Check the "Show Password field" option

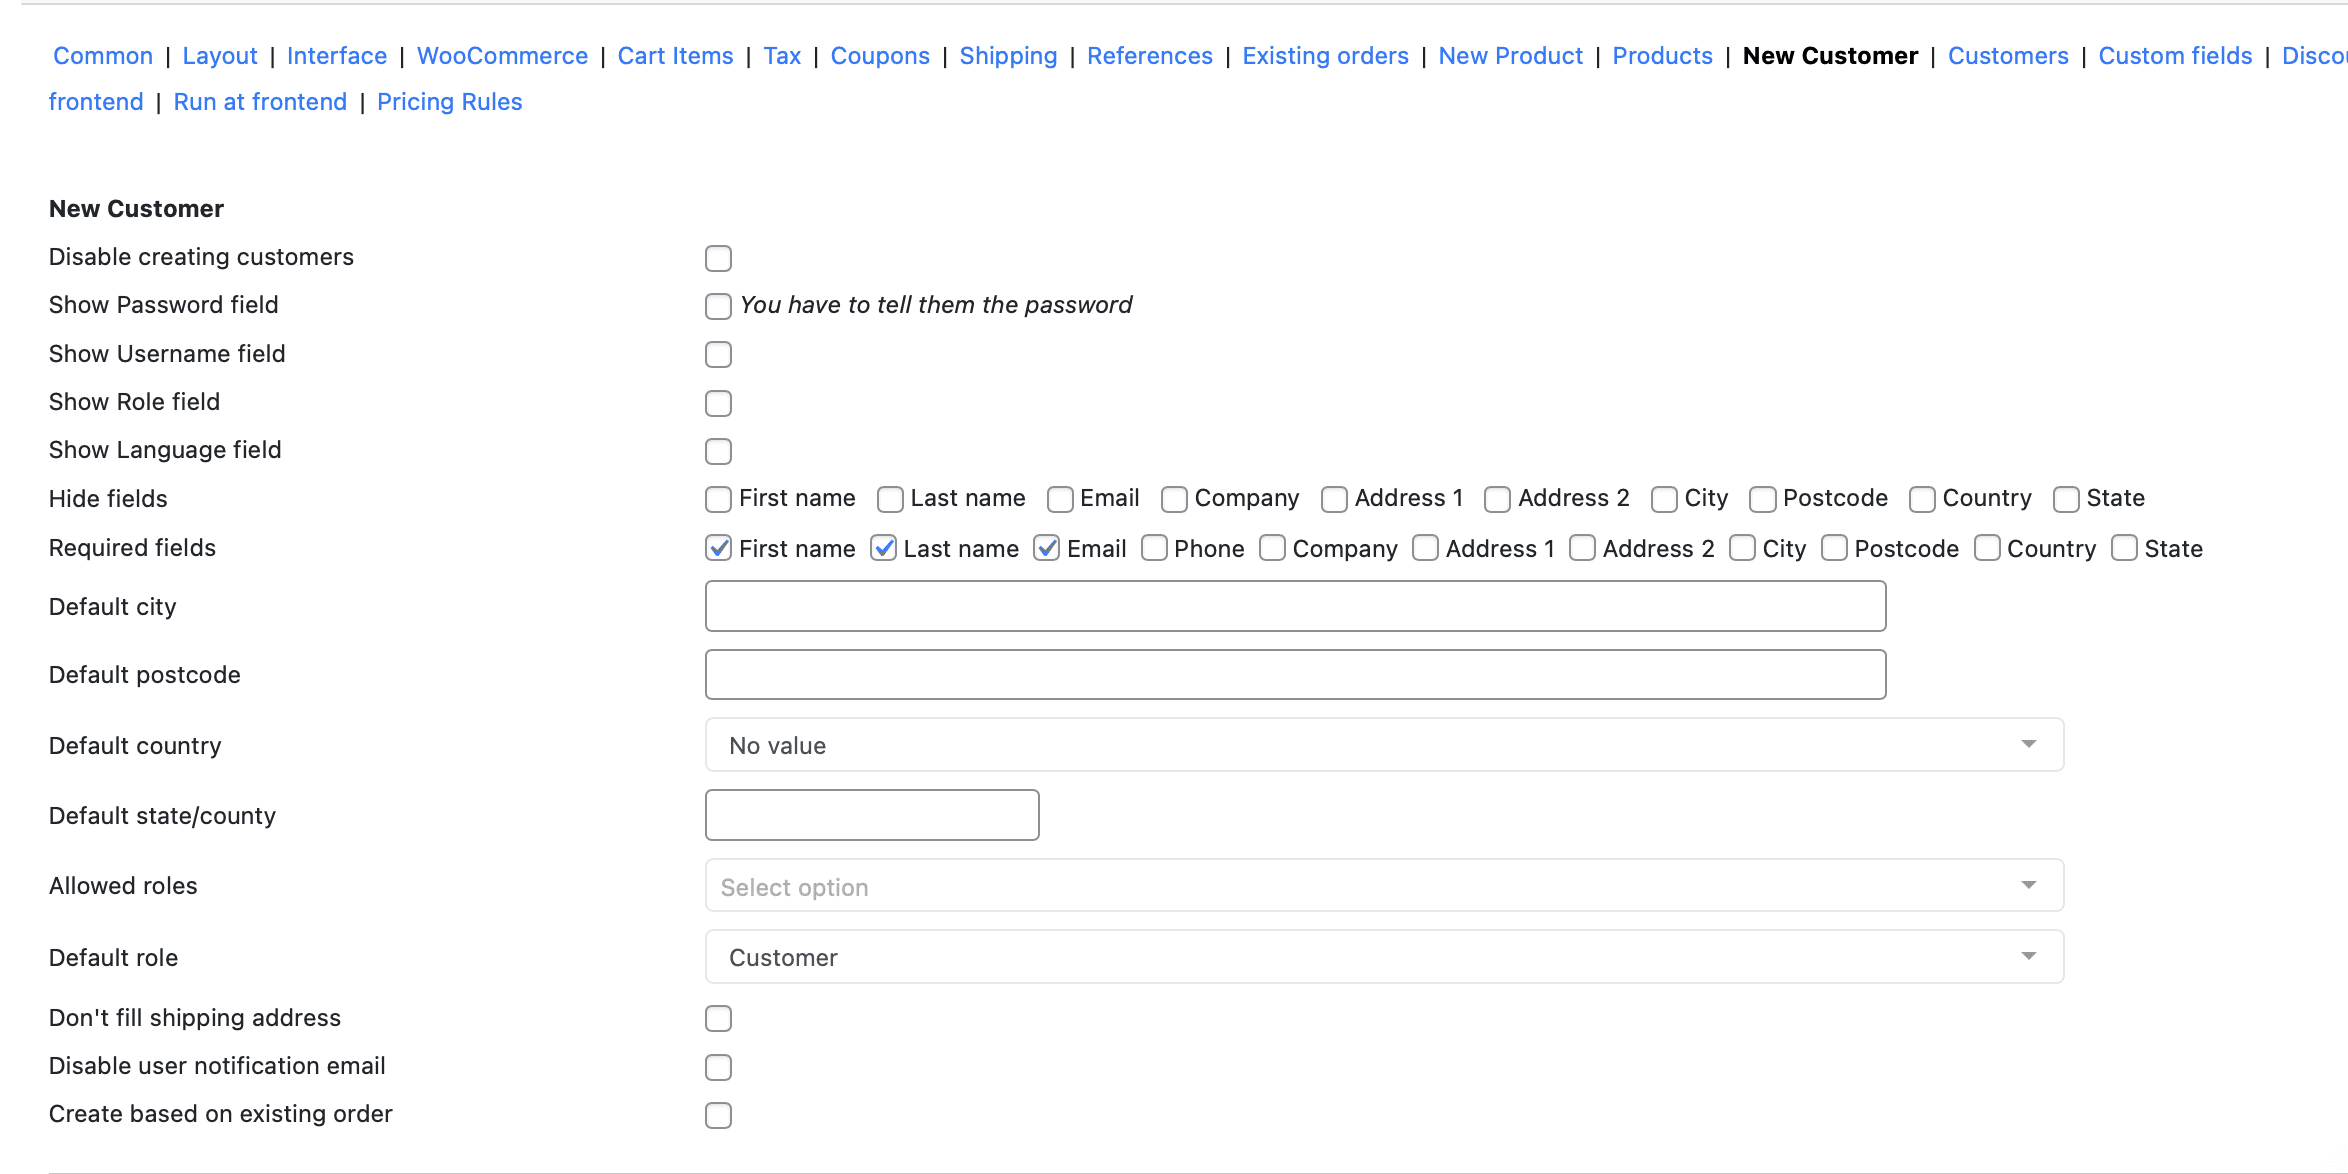pos(718,306)
